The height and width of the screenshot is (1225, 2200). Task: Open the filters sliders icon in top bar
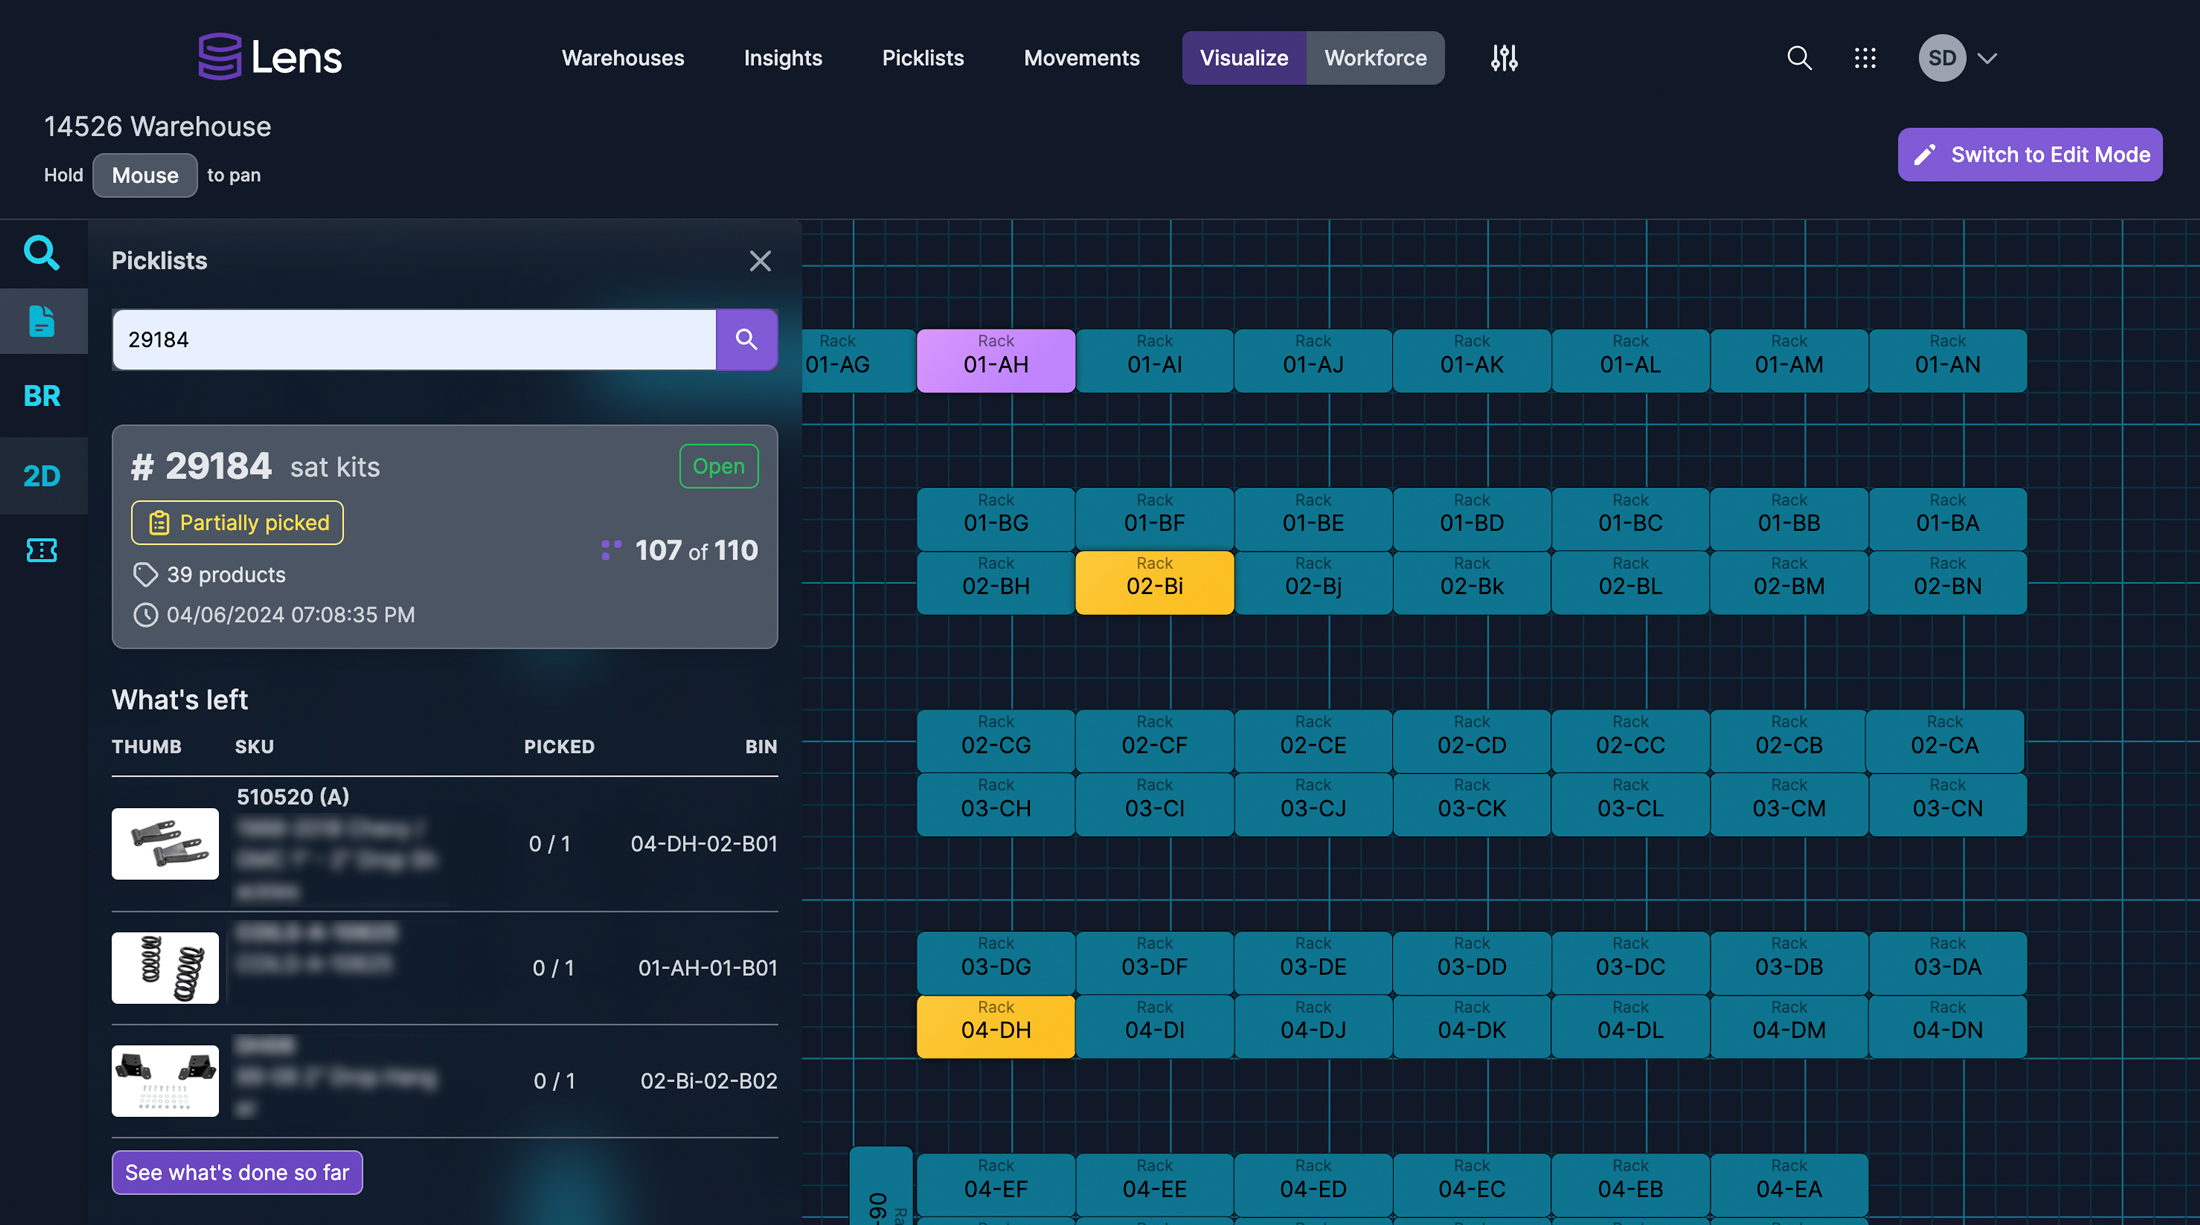[1504, 57]
